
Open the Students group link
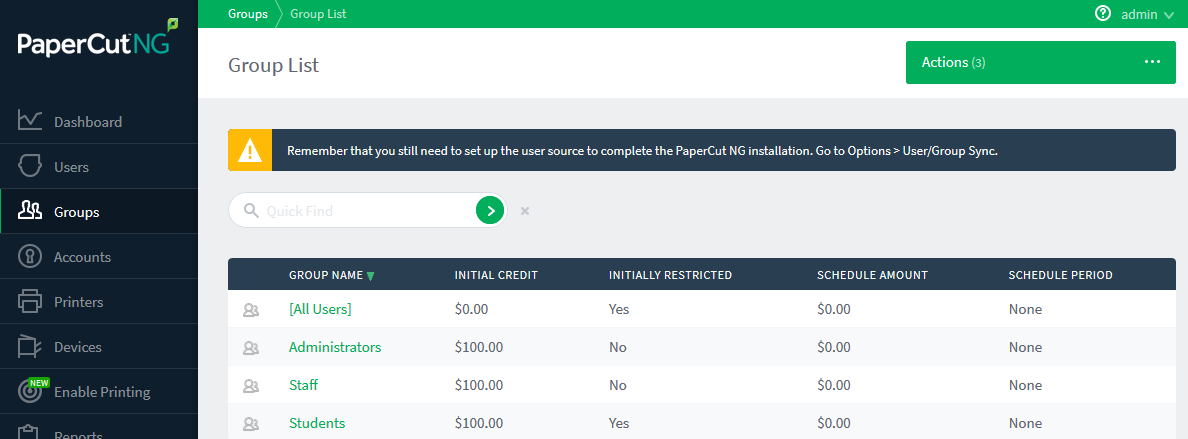317,423
